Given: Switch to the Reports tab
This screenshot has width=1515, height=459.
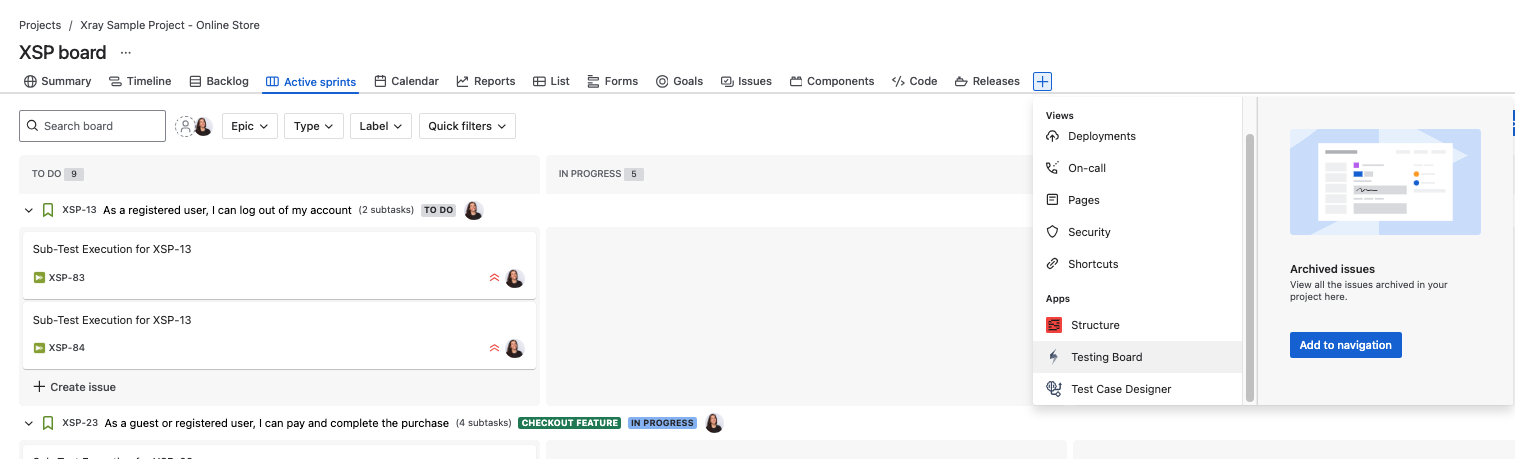Looking at the screenshot, I should tap(486, 81).
